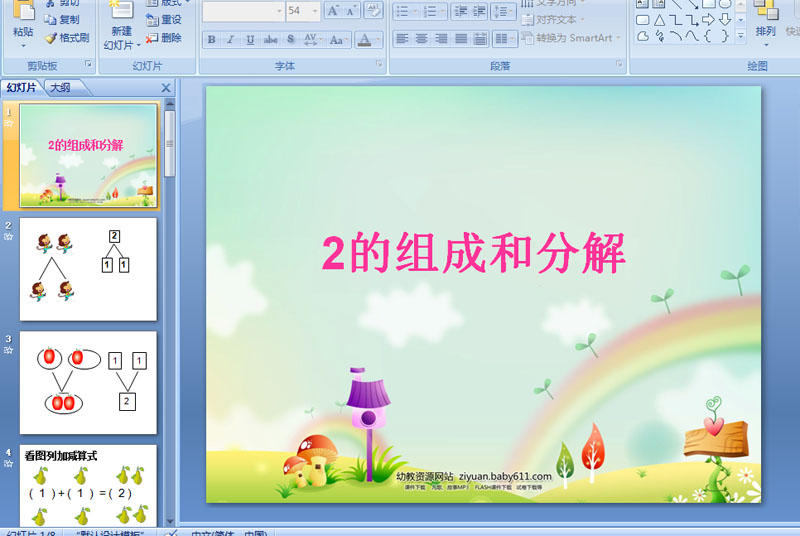Image resolution: width=800 pixels, height=536 pixels.
Task: Toggle text shadow S button
Action: pos(290,39)
